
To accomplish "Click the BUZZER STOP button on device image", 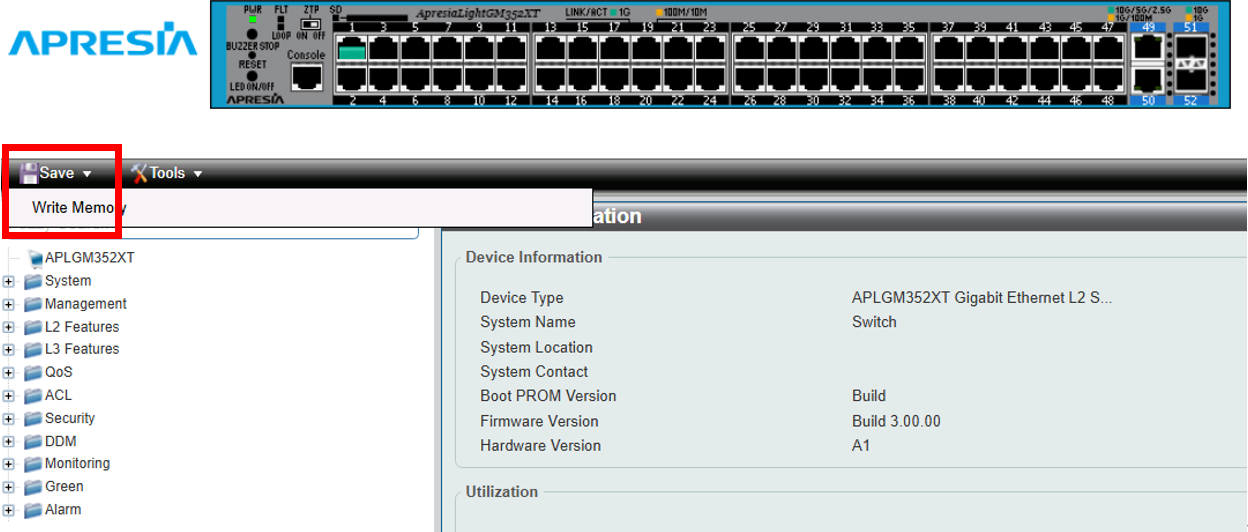I will 251,35.
